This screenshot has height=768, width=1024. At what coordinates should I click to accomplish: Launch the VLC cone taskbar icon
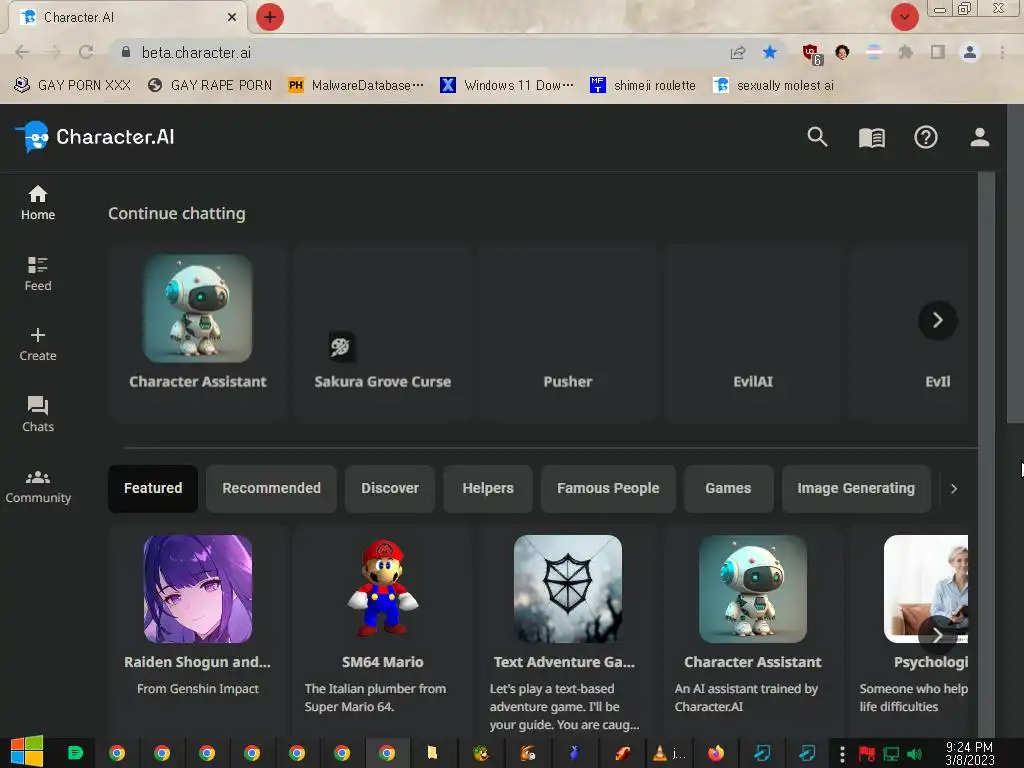point(660,753)
